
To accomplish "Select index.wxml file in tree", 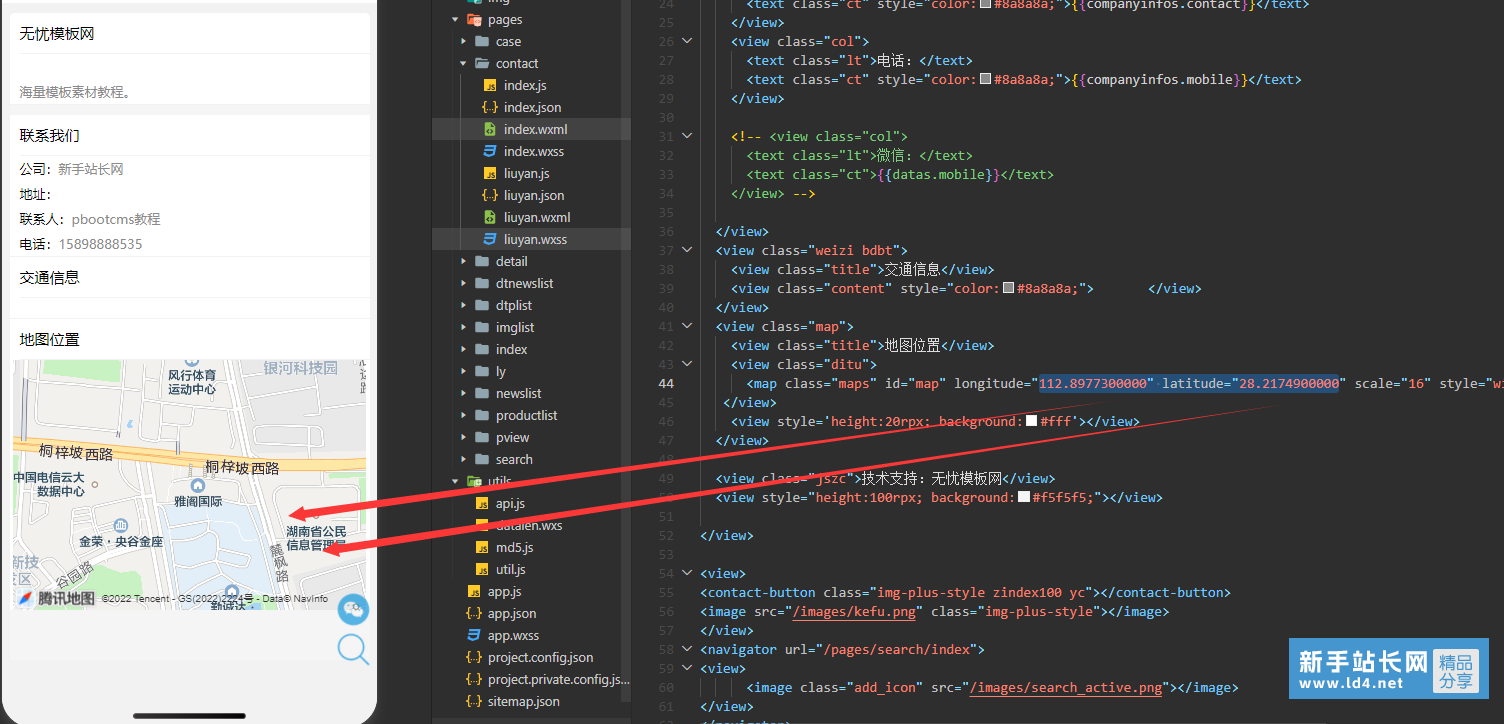I will tap(535, 129).
